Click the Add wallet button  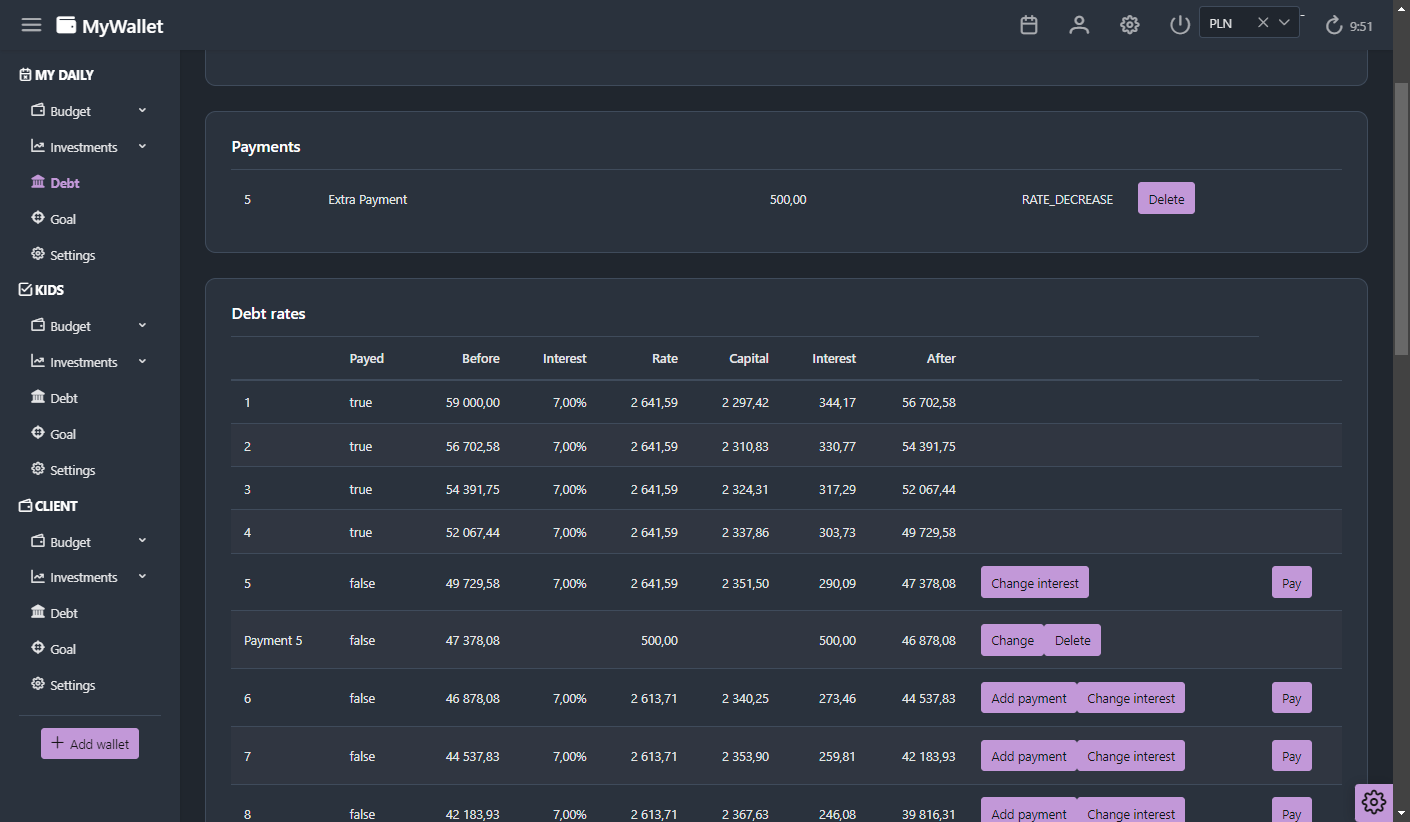90,744
